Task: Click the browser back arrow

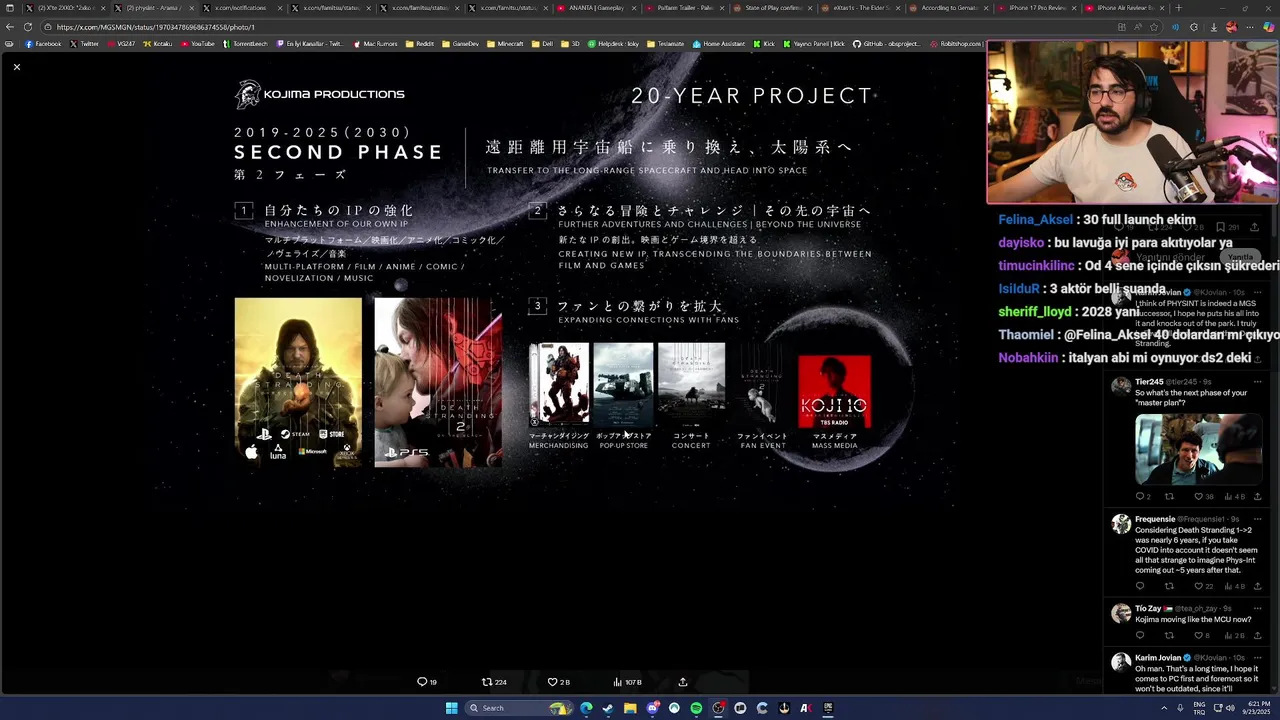Action: click(9, 27)
